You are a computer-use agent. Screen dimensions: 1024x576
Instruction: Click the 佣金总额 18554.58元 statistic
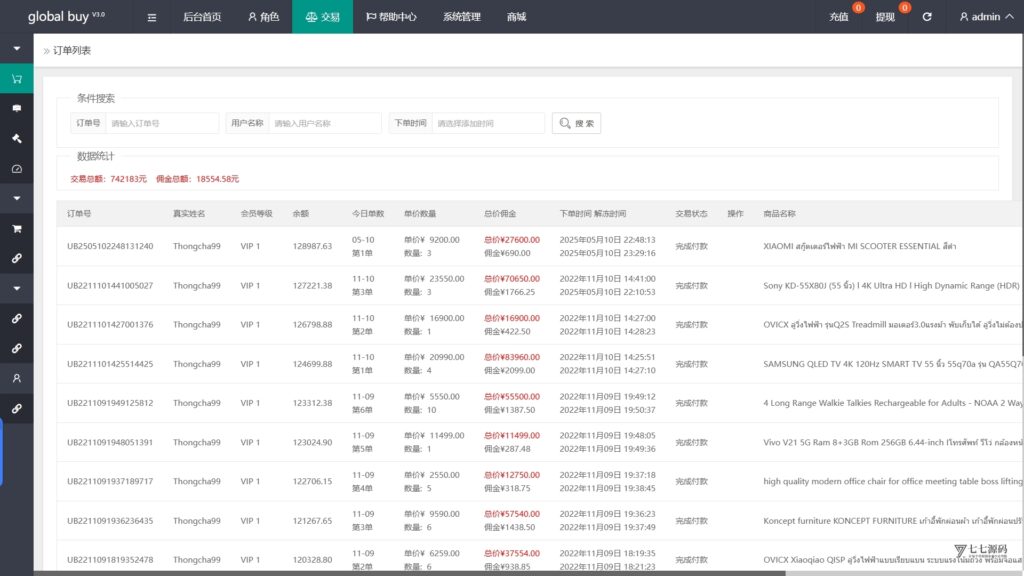click(197, 179)
